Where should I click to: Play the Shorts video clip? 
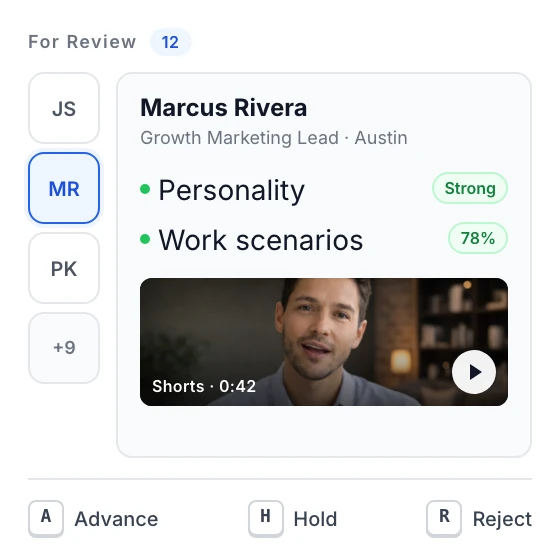(474, 372)
